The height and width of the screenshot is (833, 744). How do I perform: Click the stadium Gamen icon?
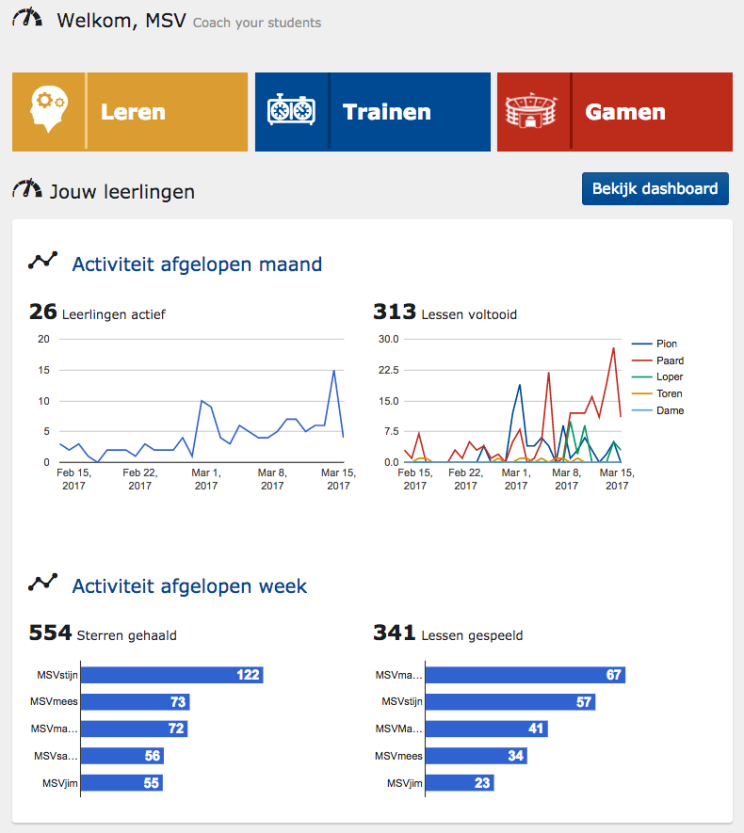point(531,110)
